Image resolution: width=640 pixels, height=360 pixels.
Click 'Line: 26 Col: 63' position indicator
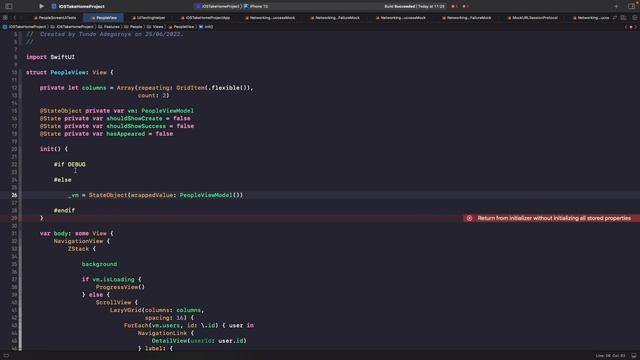coord(611,356)
